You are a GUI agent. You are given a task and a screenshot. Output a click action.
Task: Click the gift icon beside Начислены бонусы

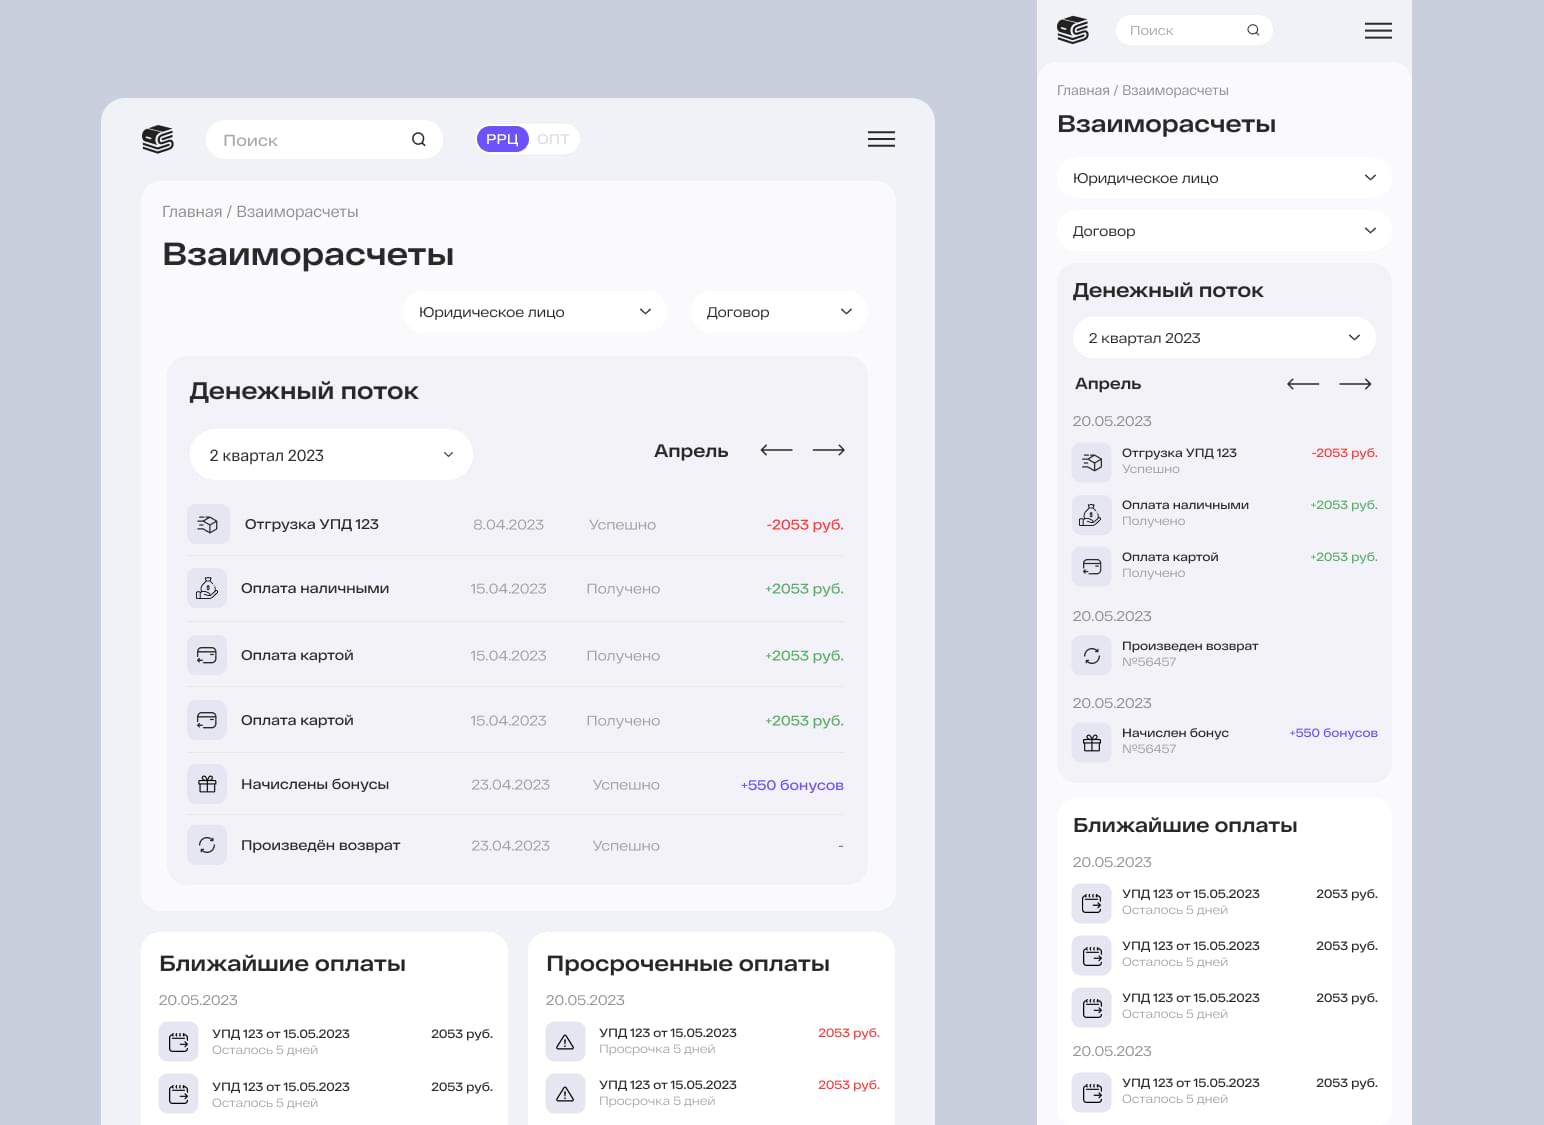(207, 784)
